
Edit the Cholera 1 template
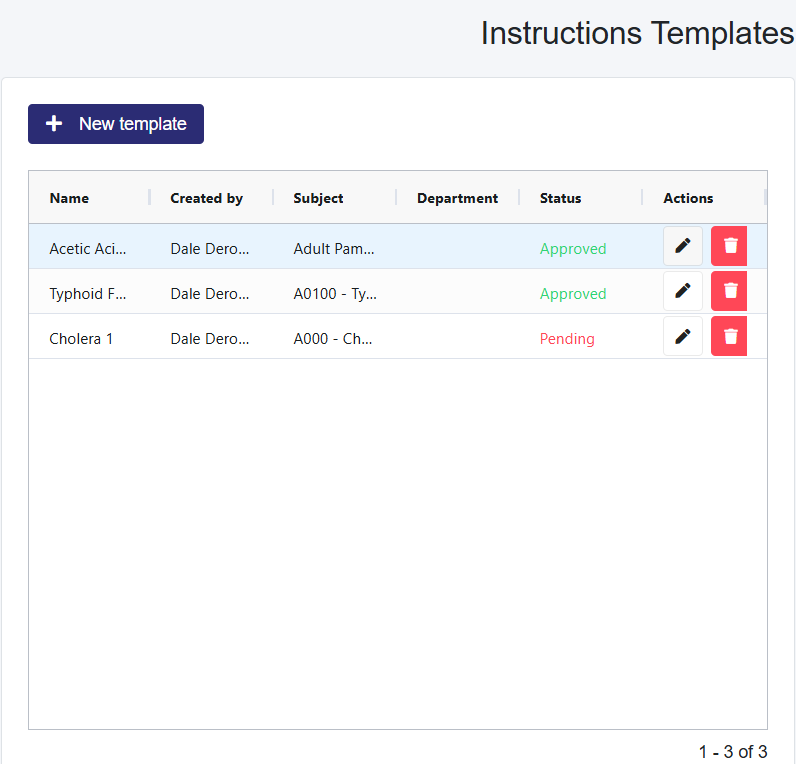point(683,336)
